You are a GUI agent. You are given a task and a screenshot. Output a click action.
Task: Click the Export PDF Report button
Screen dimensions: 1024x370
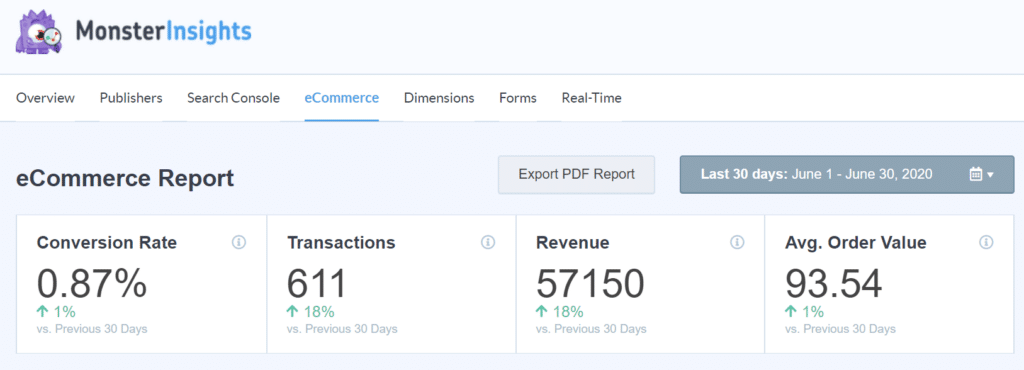577,174
